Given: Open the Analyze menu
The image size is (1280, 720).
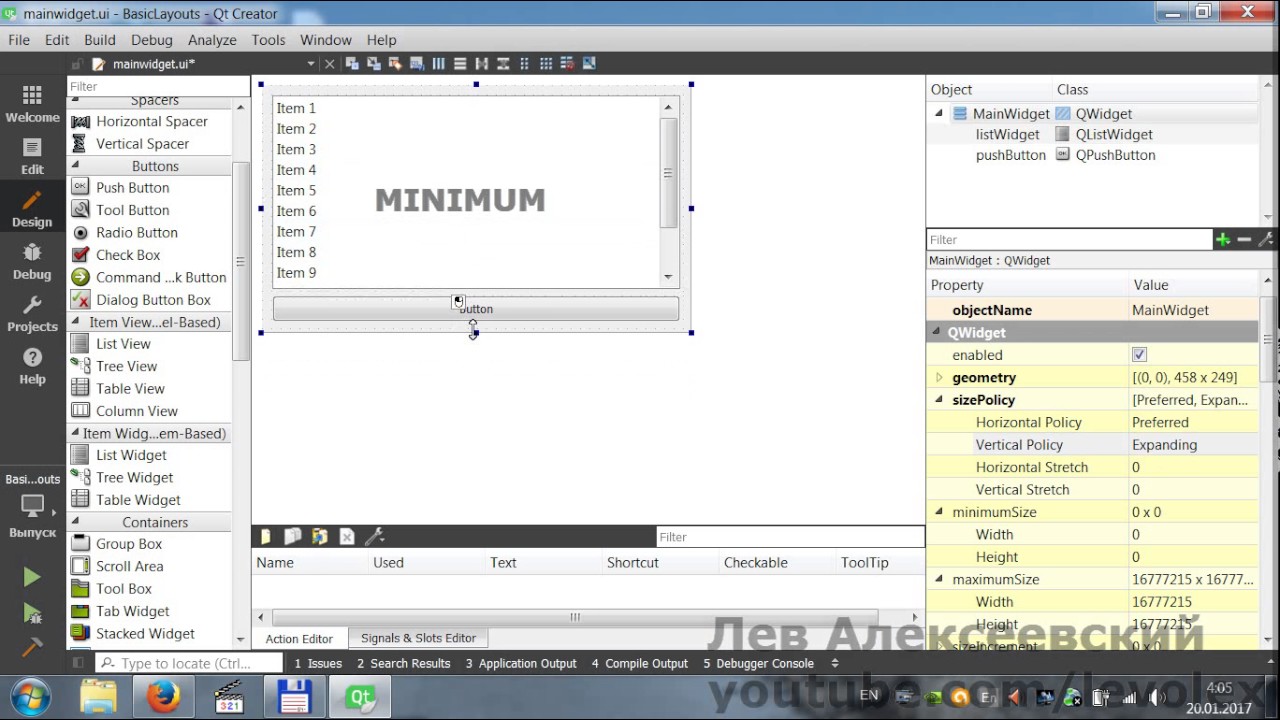Looking at the screenshot, I should click(x=212, y=40).
